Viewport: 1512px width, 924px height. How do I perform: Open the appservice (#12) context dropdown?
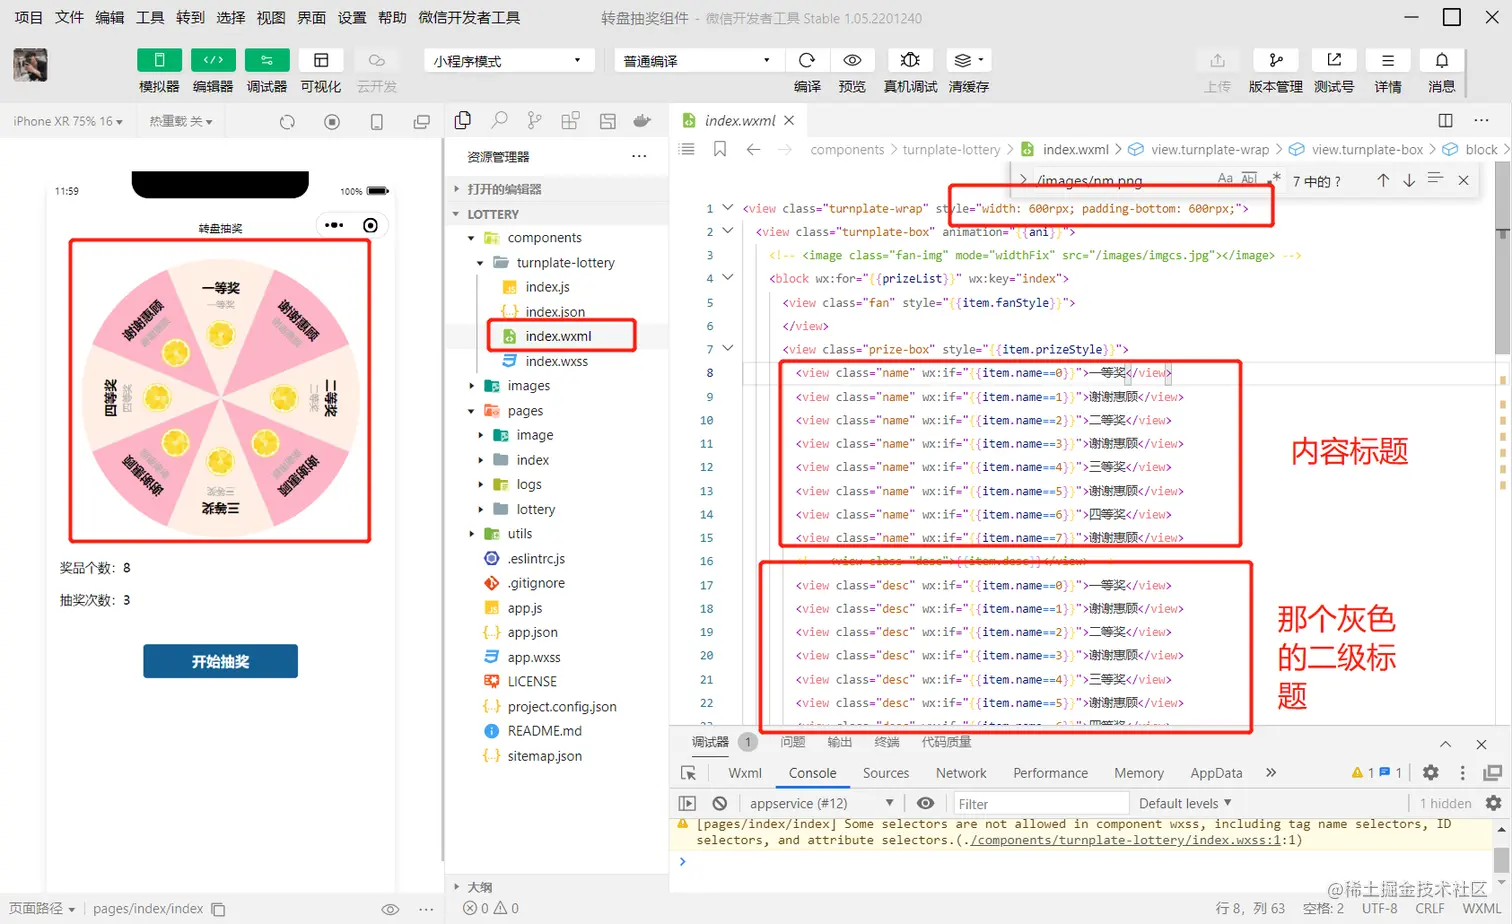(x=821, y=803)
